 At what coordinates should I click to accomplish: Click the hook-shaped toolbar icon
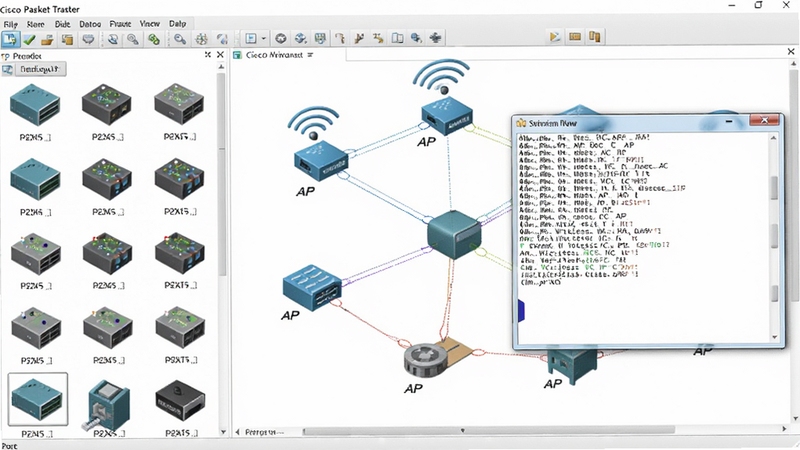[x=339, y=38]
